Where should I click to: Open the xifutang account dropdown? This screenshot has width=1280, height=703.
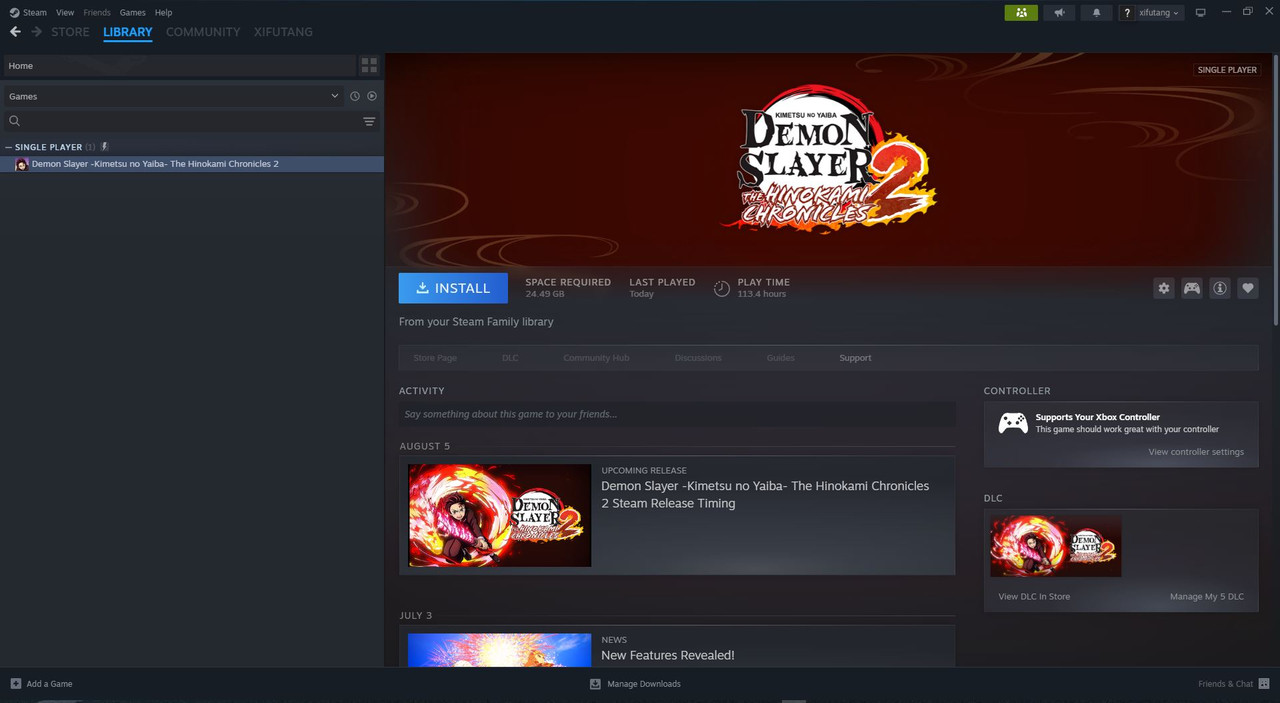point(1152,12)
